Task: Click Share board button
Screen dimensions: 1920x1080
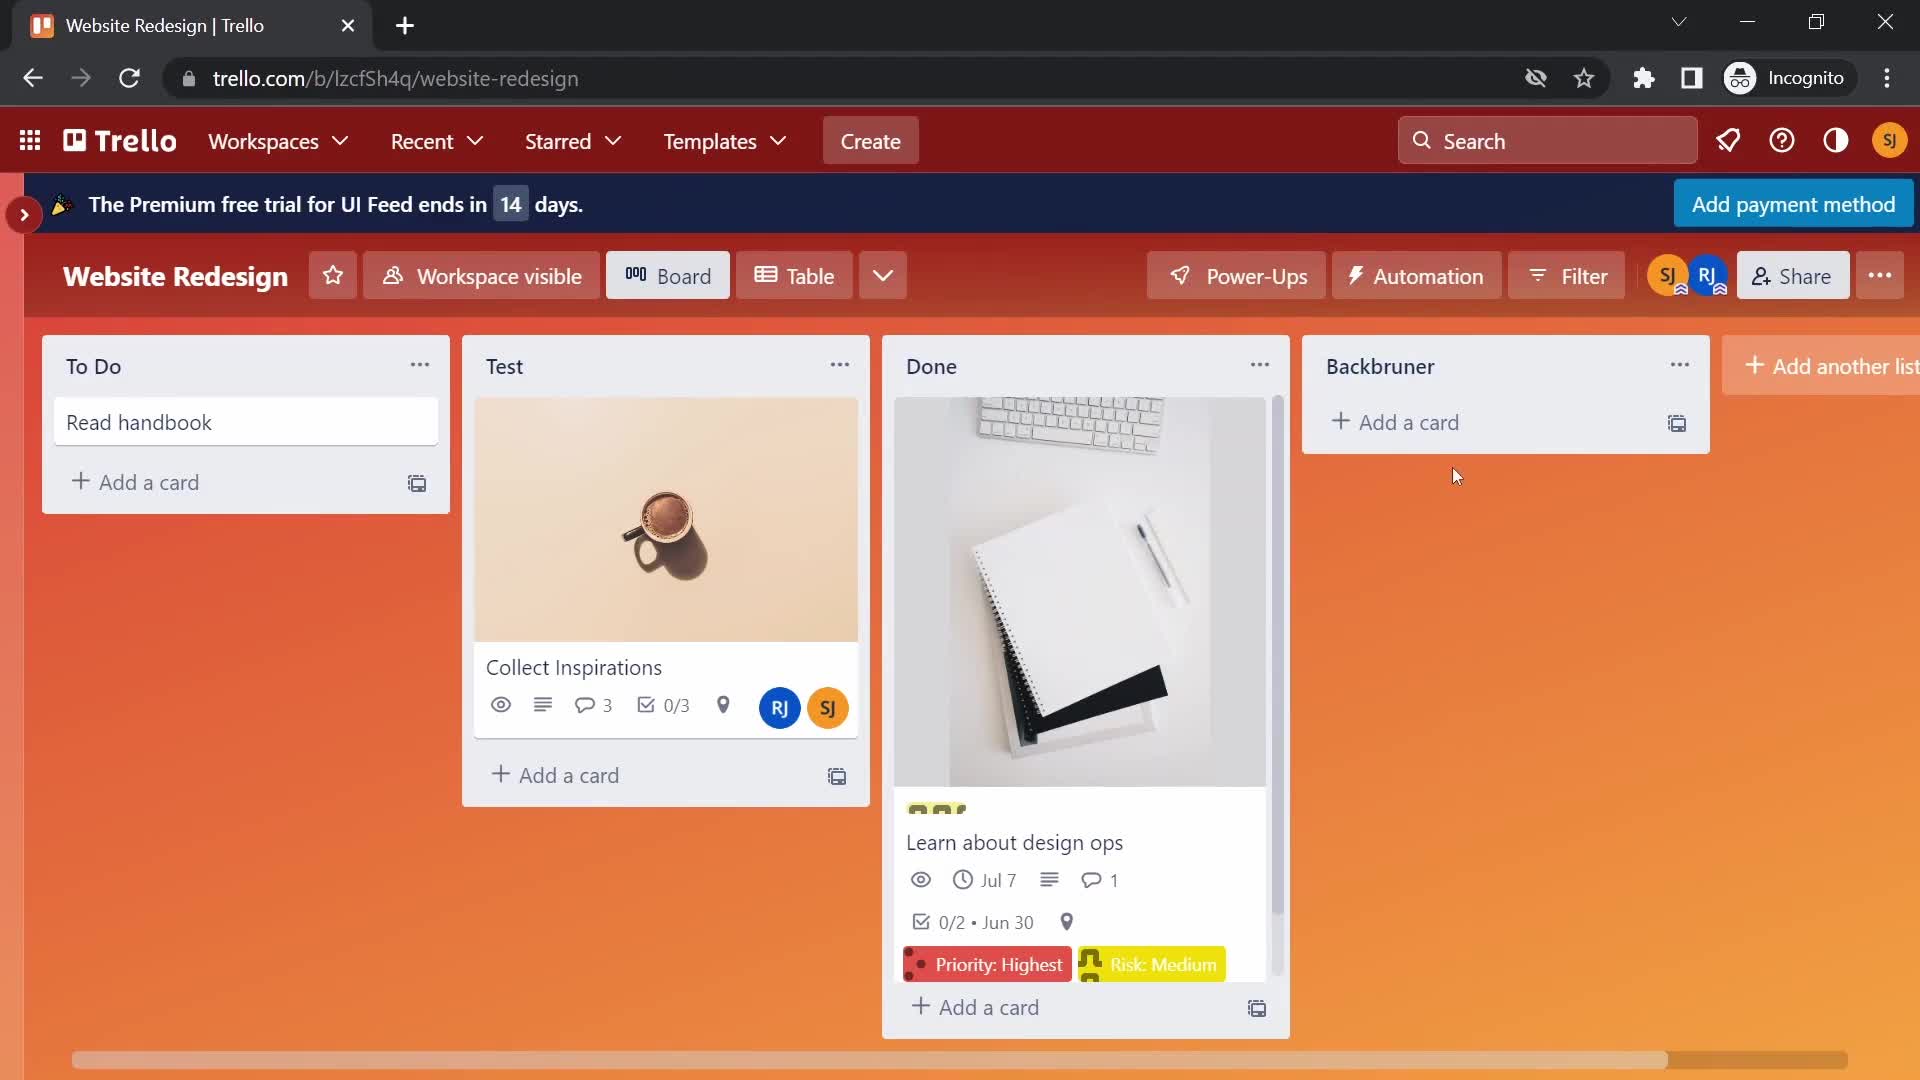Action: 1791,276
